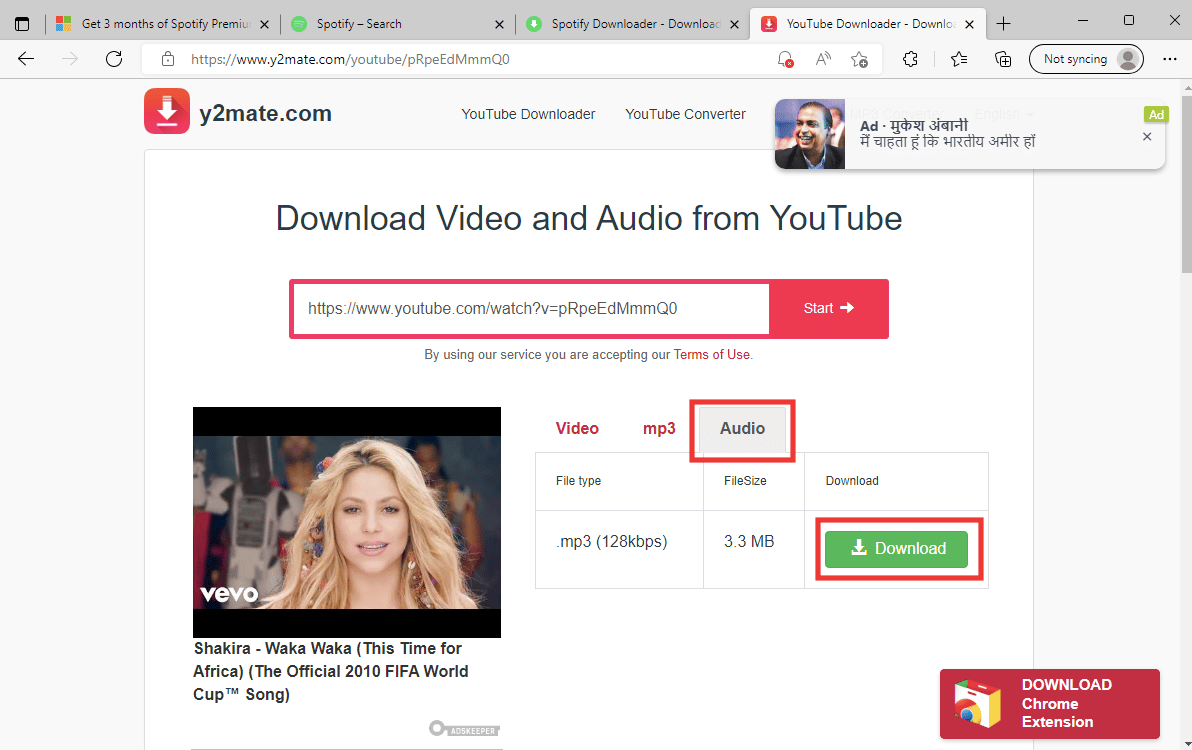Open the blocked notifications bell icon

coord(785,59)
